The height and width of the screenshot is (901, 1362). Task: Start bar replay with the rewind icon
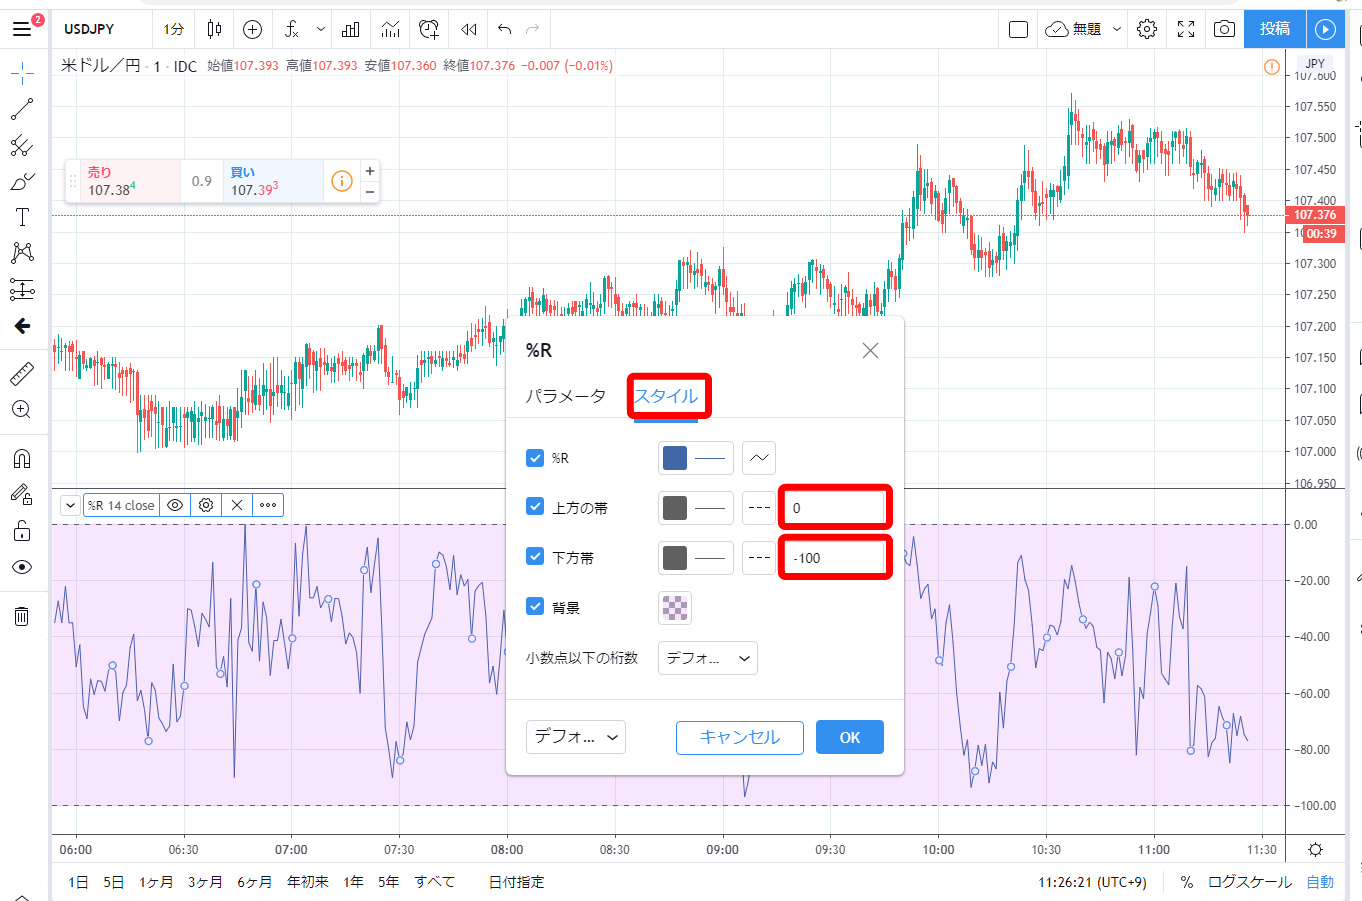pos(468,29)
